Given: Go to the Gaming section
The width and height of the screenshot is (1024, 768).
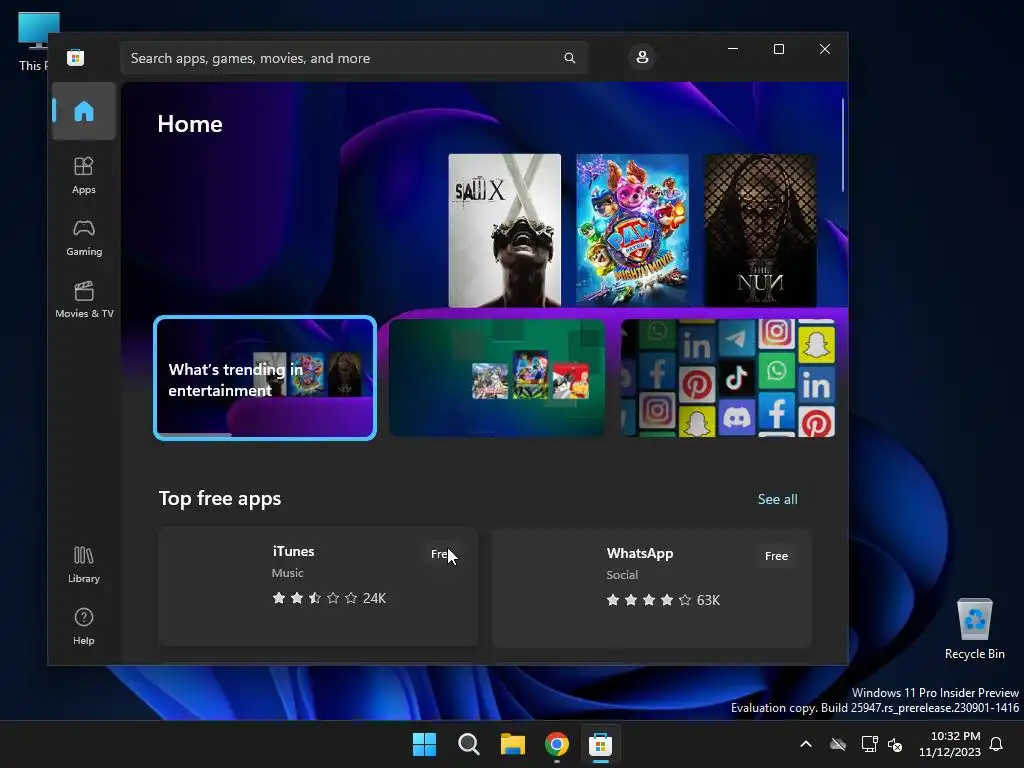Looking at the screenshot, I should tap(84, 238).
